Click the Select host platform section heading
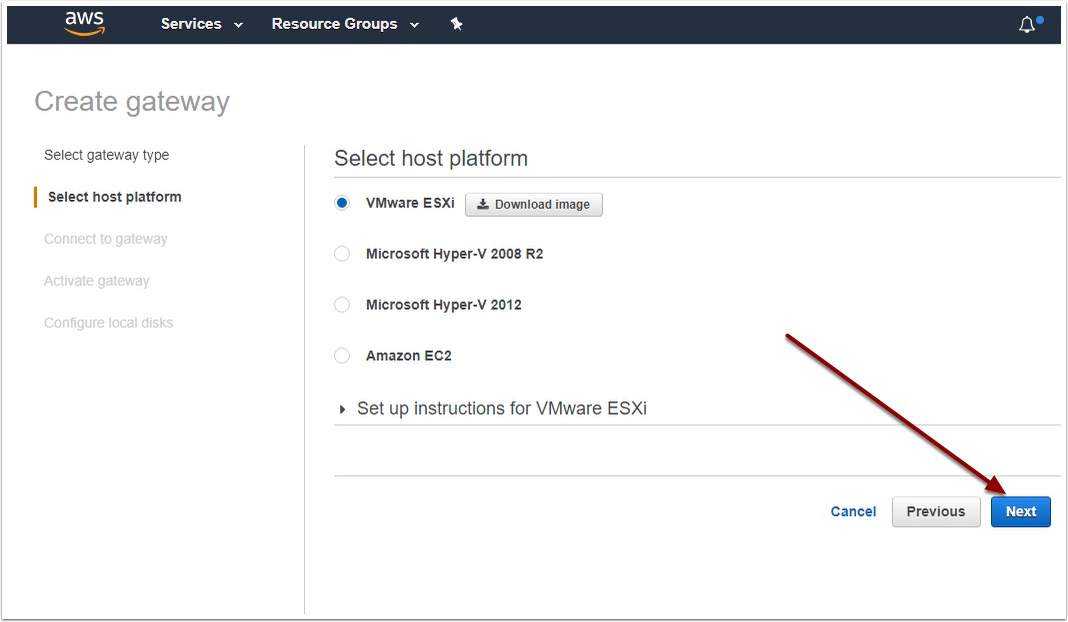This screenshot has width=1068, height=622. click(x=430, y=159)
